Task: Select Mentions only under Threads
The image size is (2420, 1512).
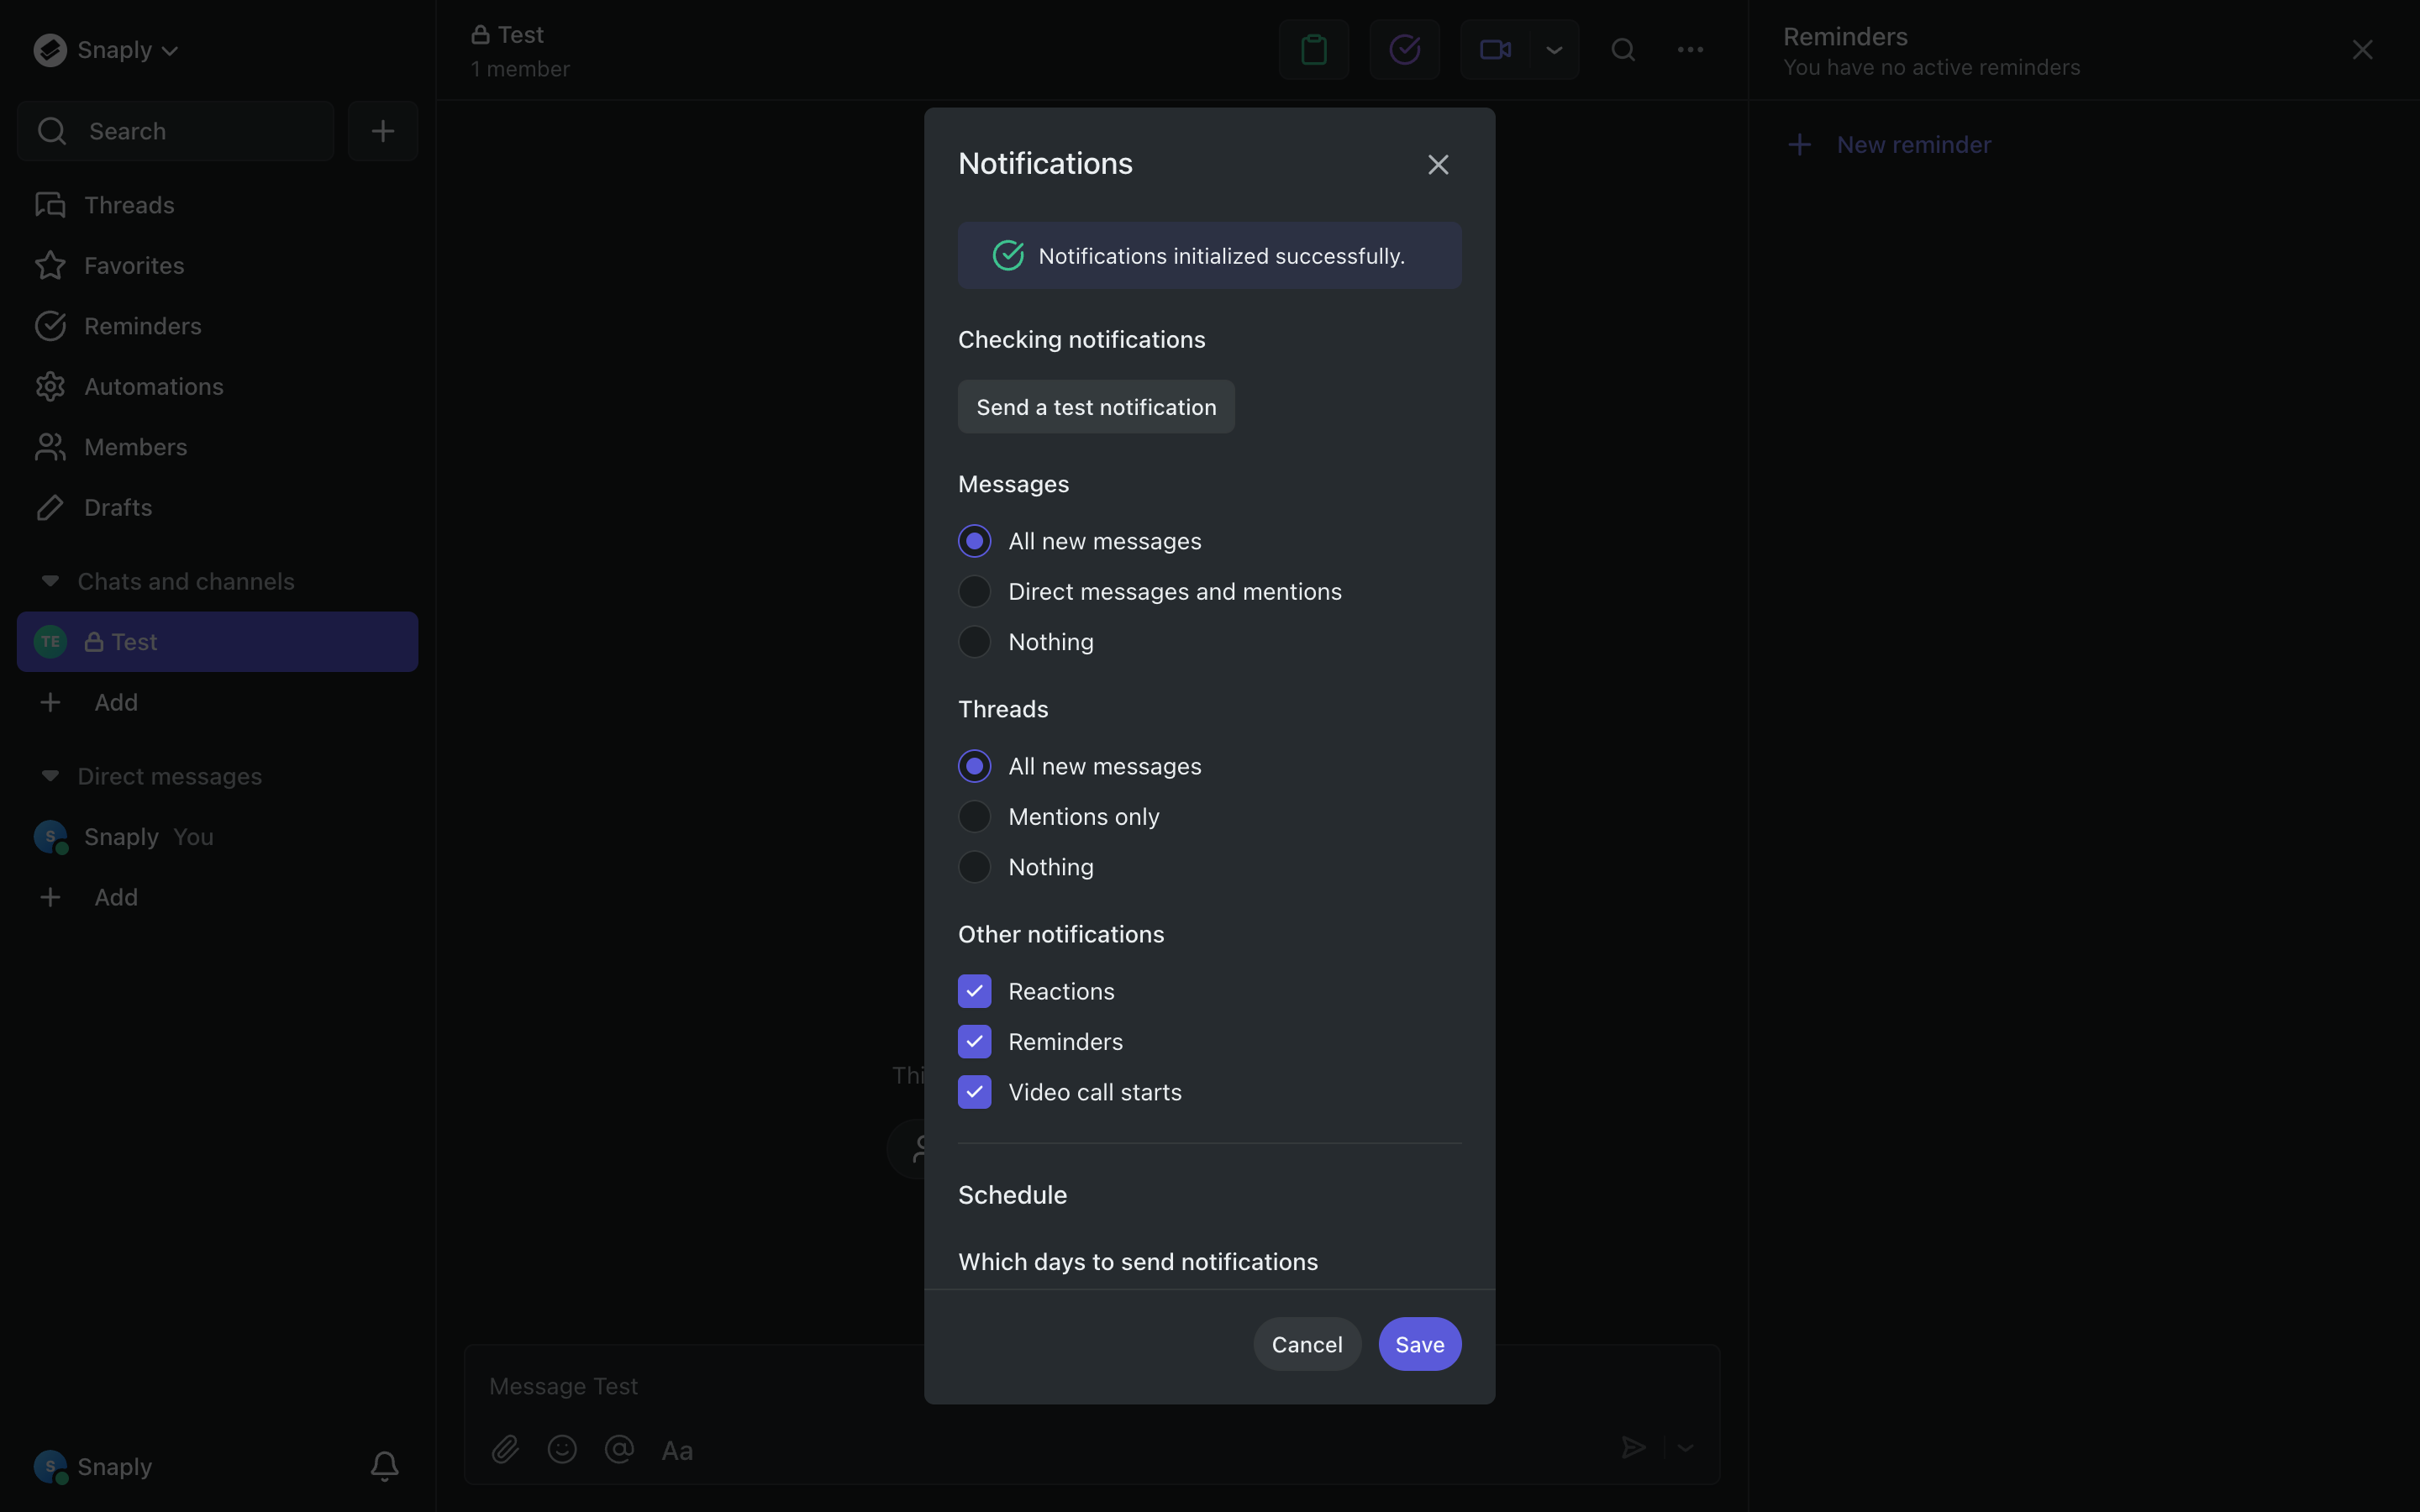Action: tap(975, 817)
